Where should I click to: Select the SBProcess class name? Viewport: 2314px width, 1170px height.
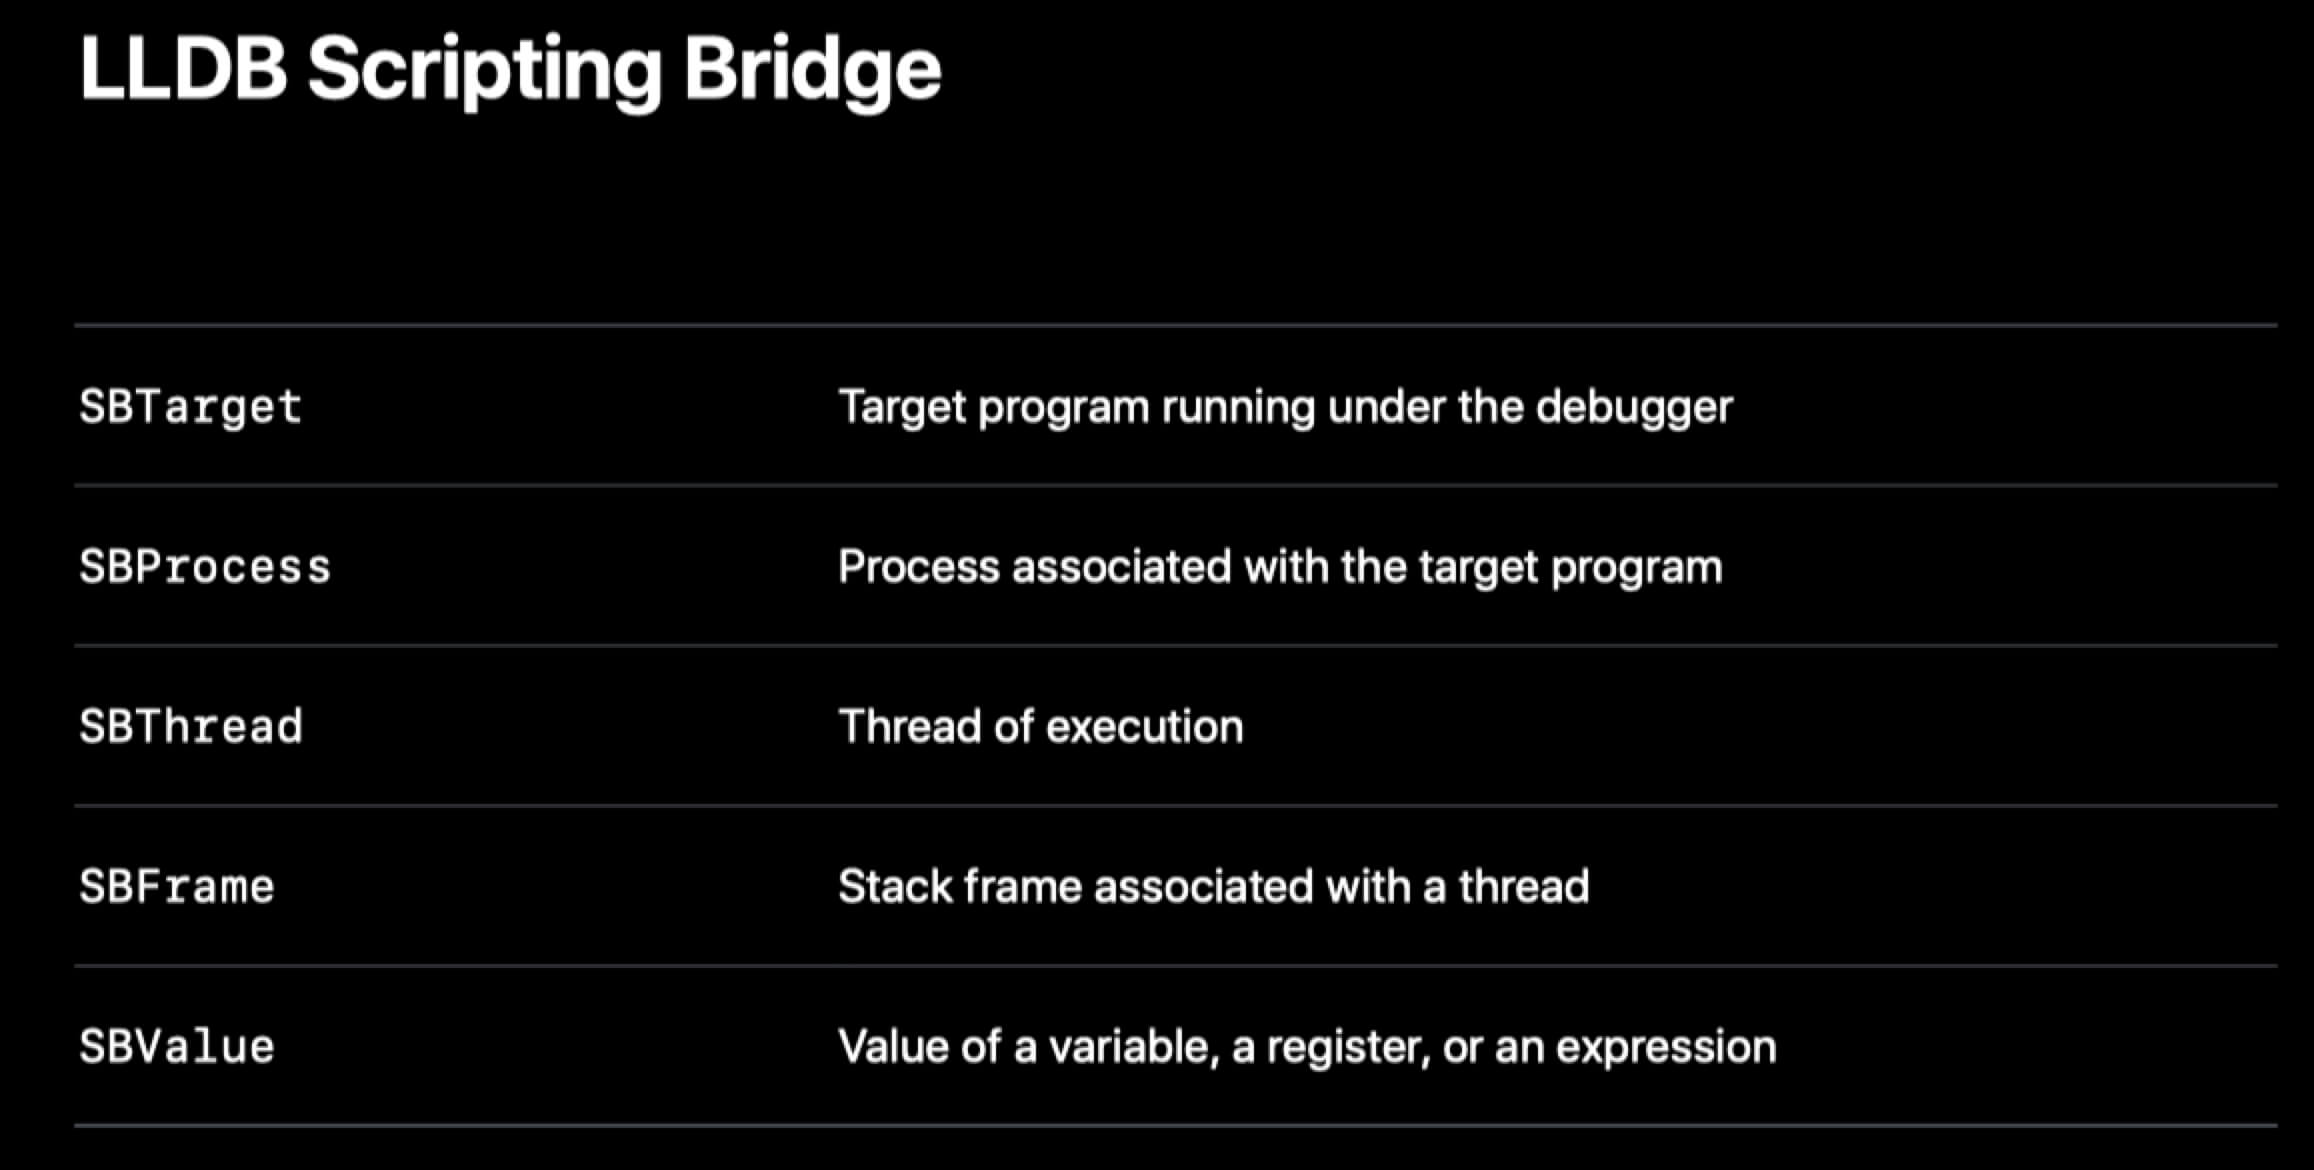coord(205,567)
